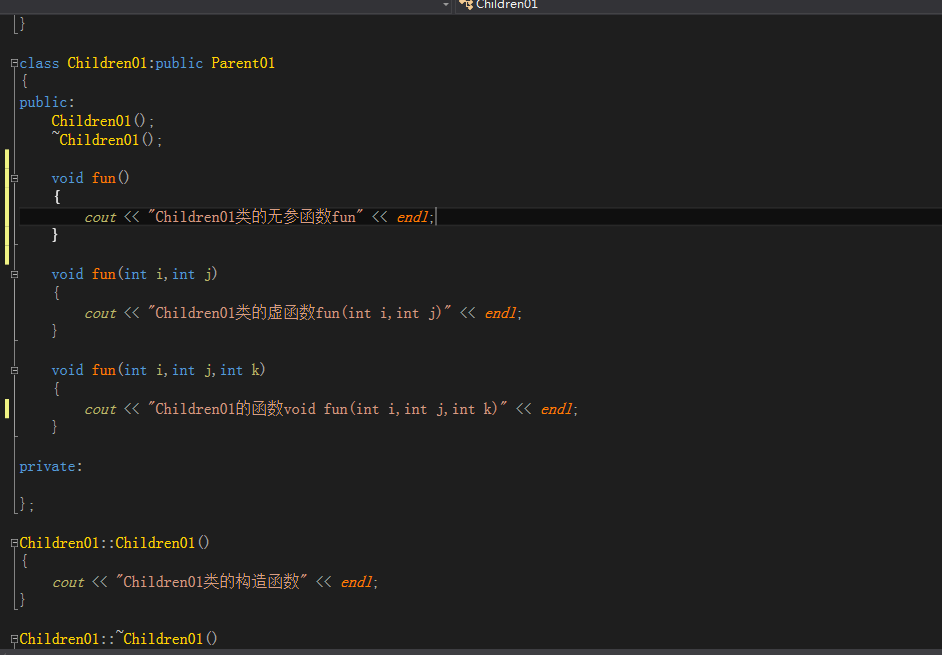942x655 pixels.
Task: Collapse the Children01::Children01() constructor definition
Action: [14, 543]
